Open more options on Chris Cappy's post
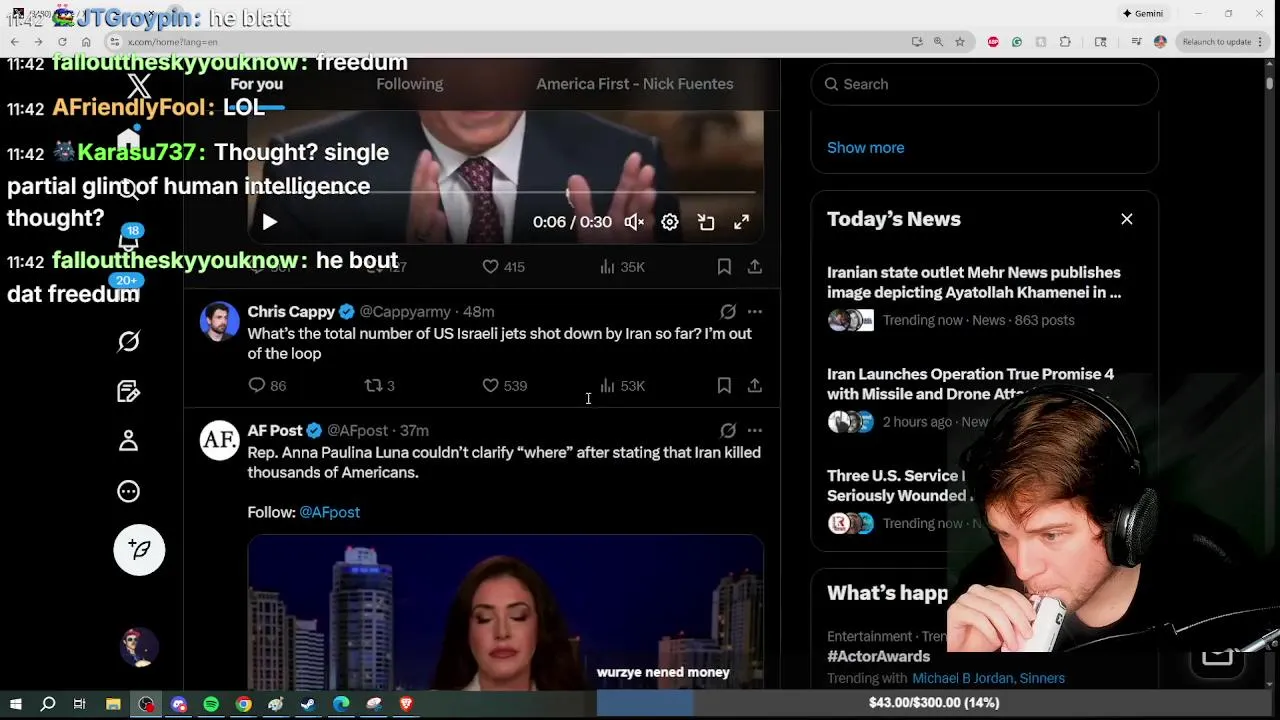1280x720 pixels. pos(755,312)
